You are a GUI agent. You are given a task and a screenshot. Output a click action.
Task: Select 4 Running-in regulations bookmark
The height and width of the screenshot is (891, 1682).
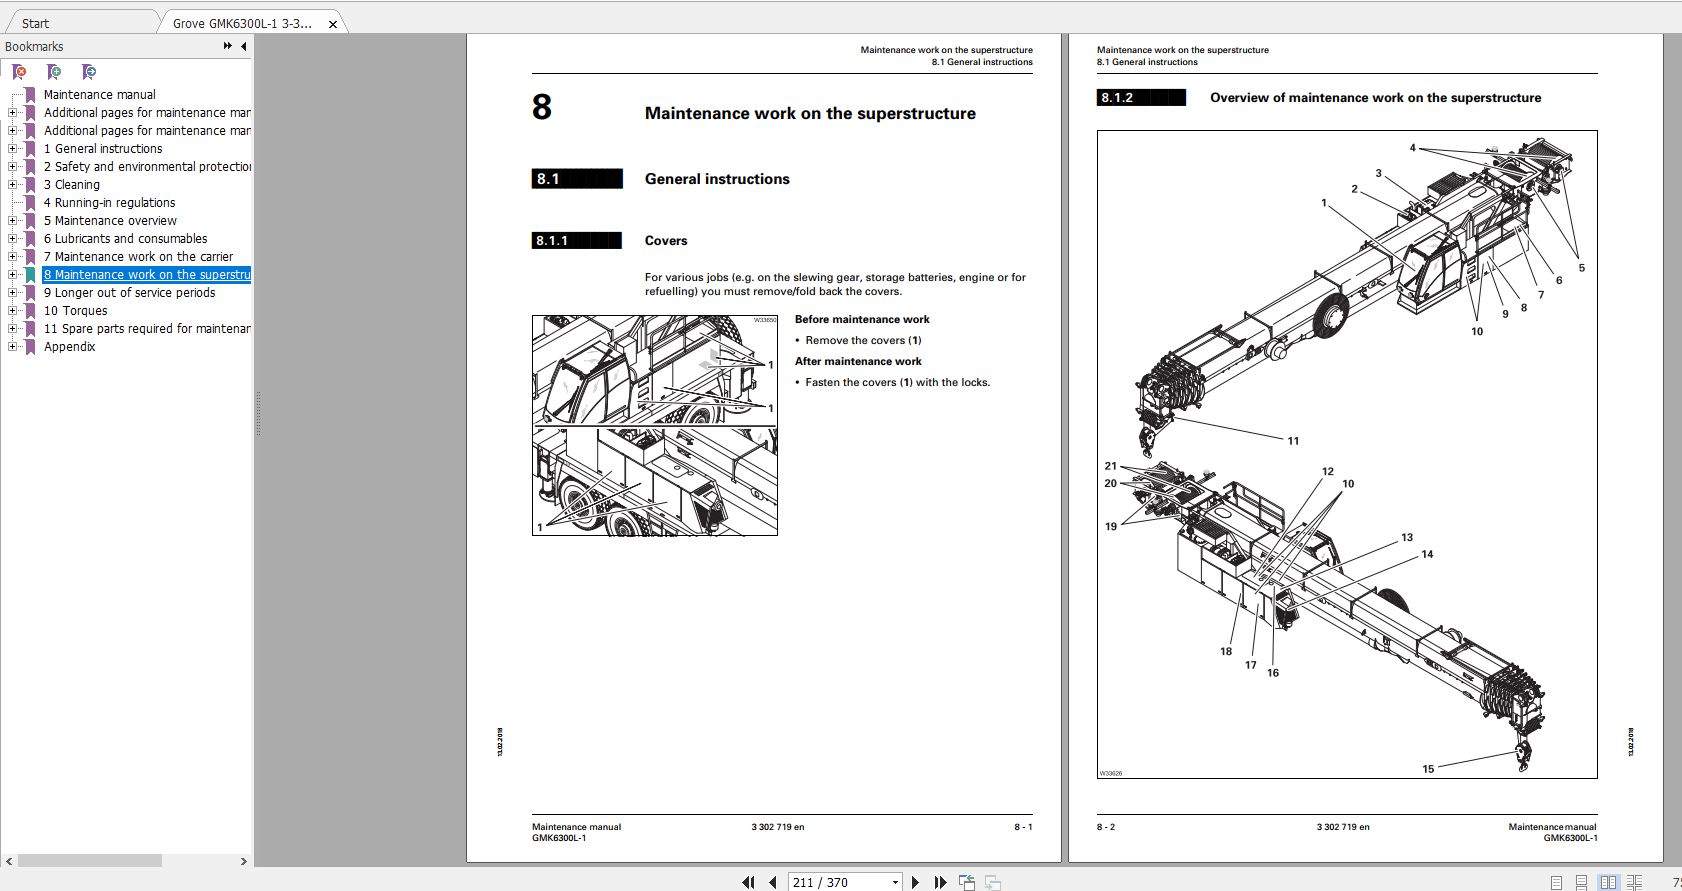[x=110, y=203]
